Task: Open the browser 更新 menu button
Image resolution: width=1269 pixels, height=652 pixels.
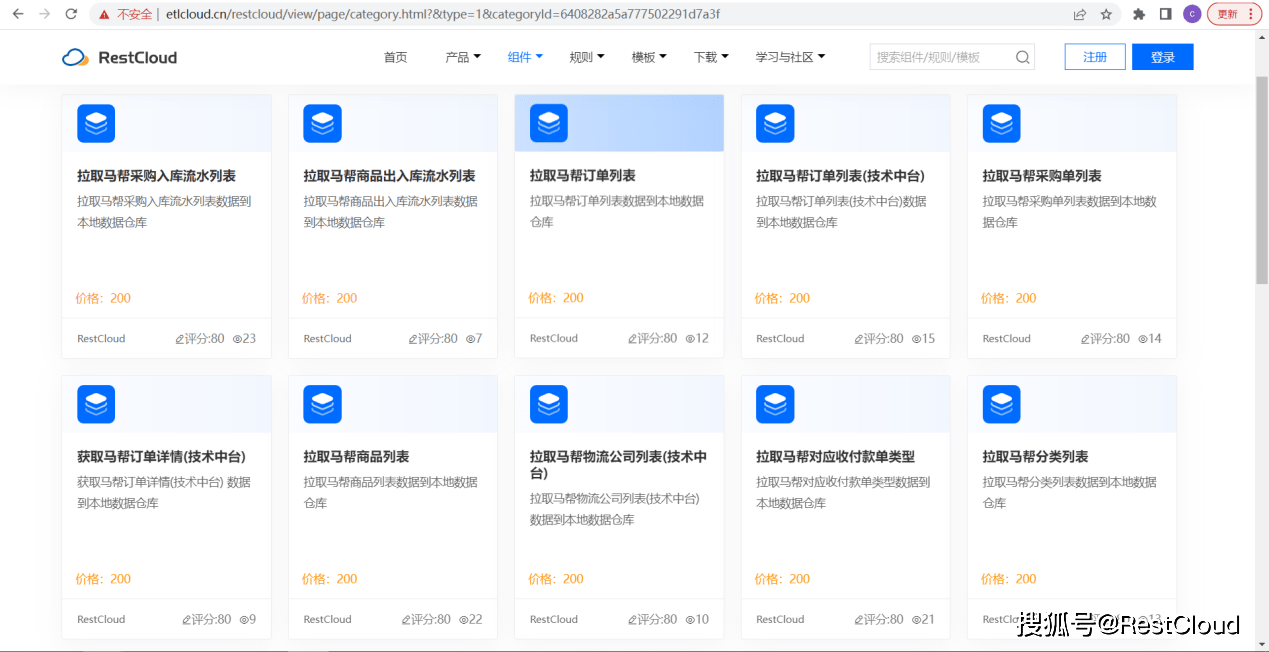Action: coord(1233,14)
